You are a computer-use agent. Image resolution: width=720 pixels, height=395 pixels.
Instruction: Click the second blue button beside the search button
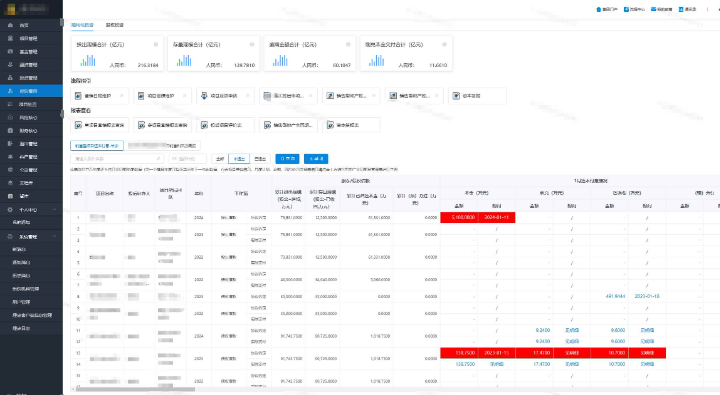(x=316, y=159)
